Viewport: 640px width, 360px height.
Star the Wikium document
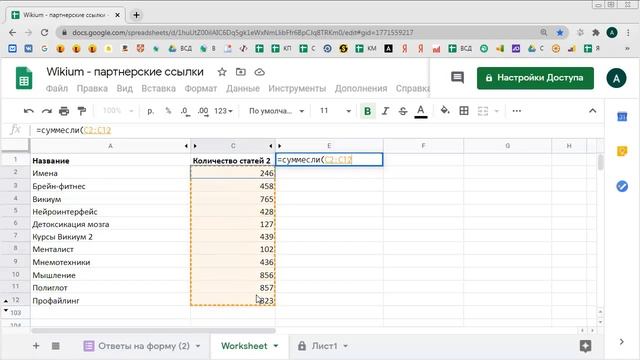[222, 72]
